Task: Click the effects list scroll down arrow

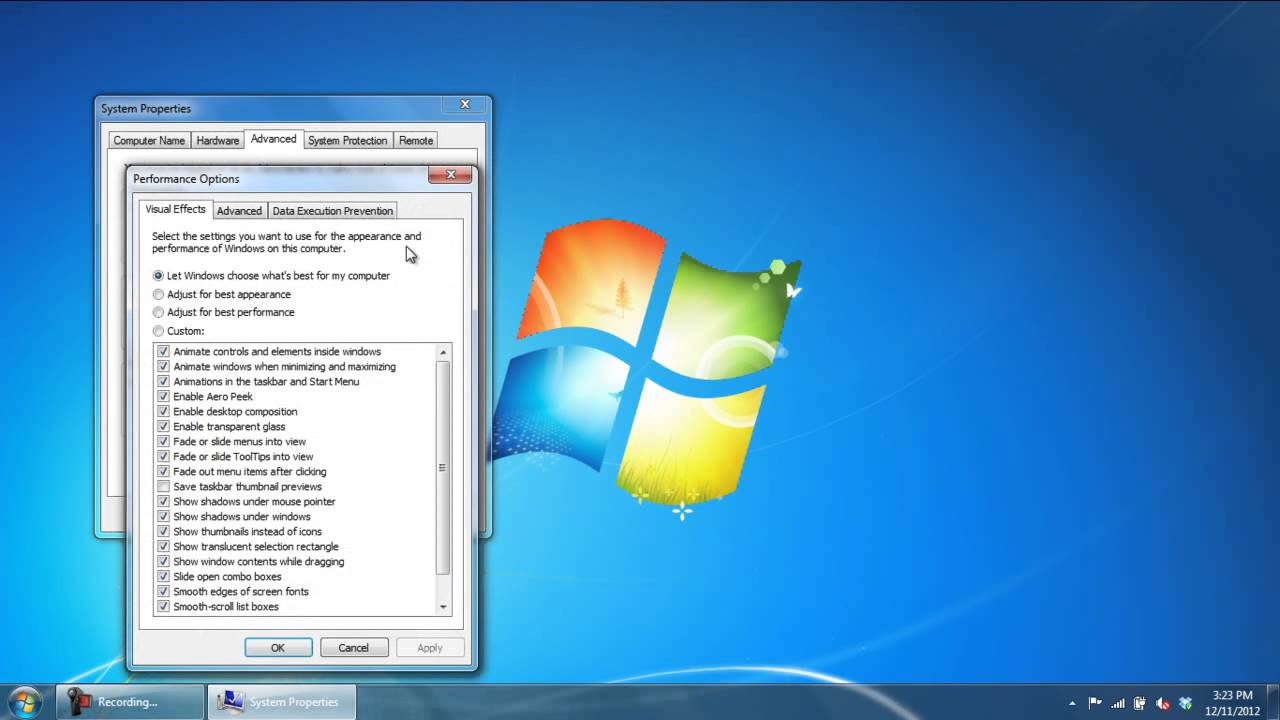Action: coord(443,607)
